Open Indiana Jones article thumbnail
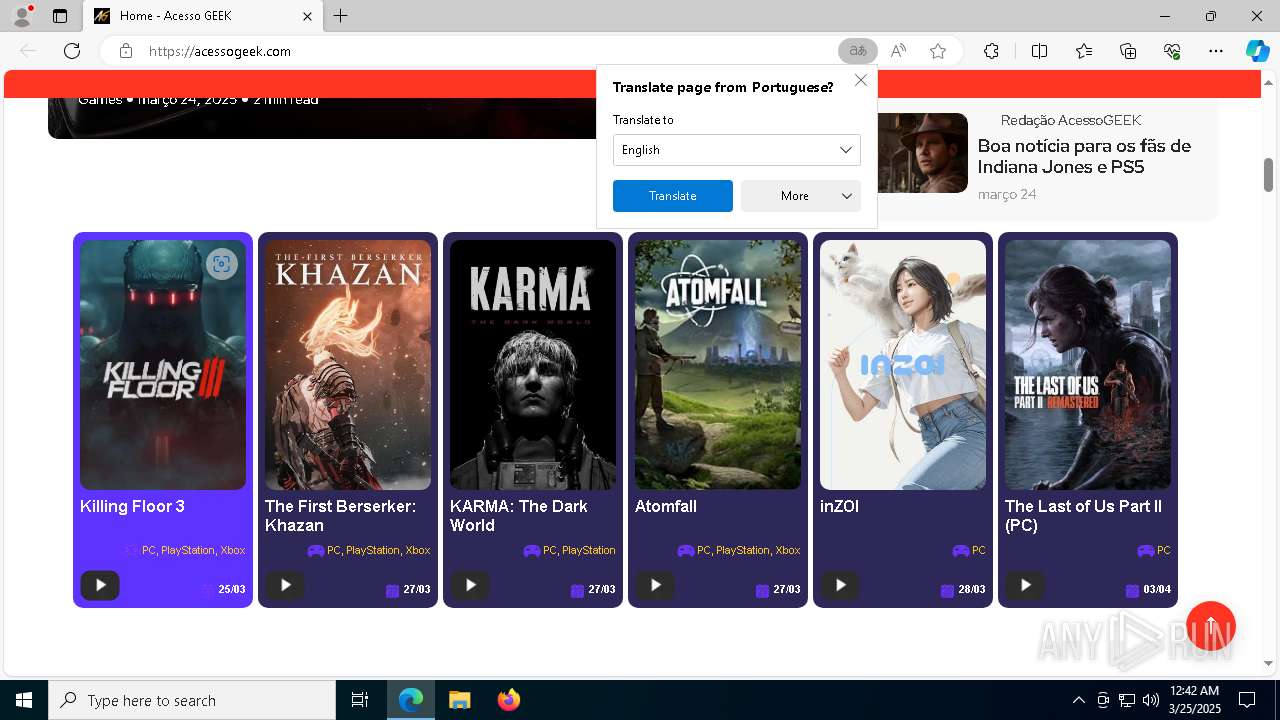1280x720 pixels. [x=923, y=153]
